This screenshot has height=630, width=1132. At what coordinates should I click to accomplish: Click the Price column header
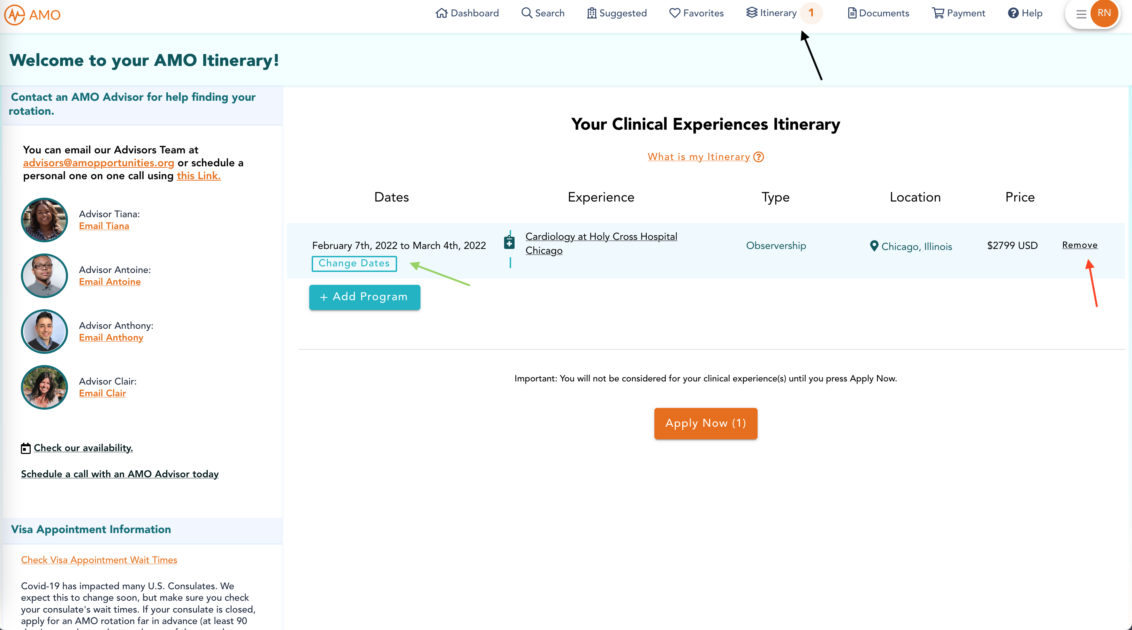click(1019, 197)
